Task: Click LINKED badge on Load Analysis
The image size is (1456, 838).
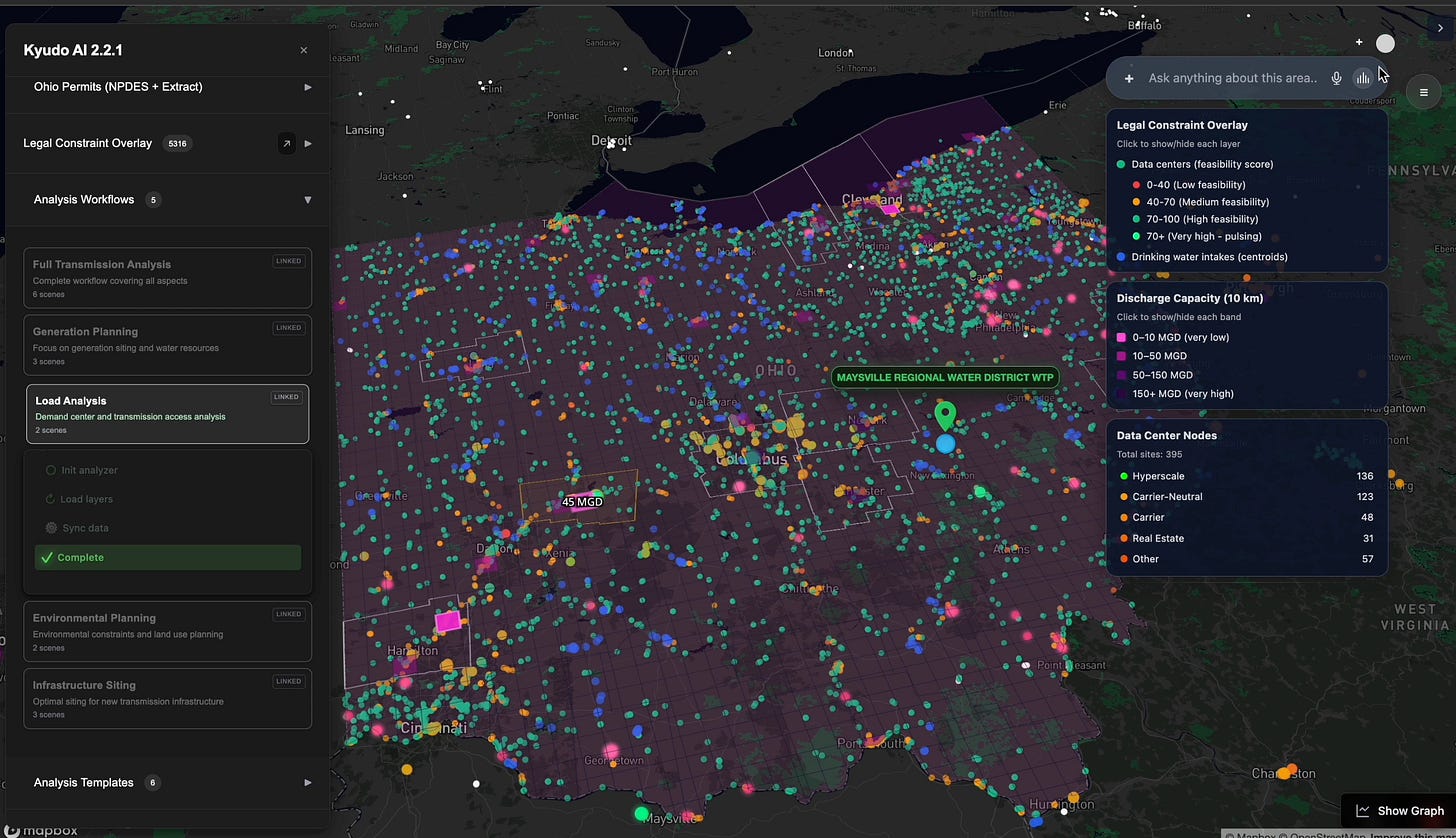Action: click(x=286, y=397)
